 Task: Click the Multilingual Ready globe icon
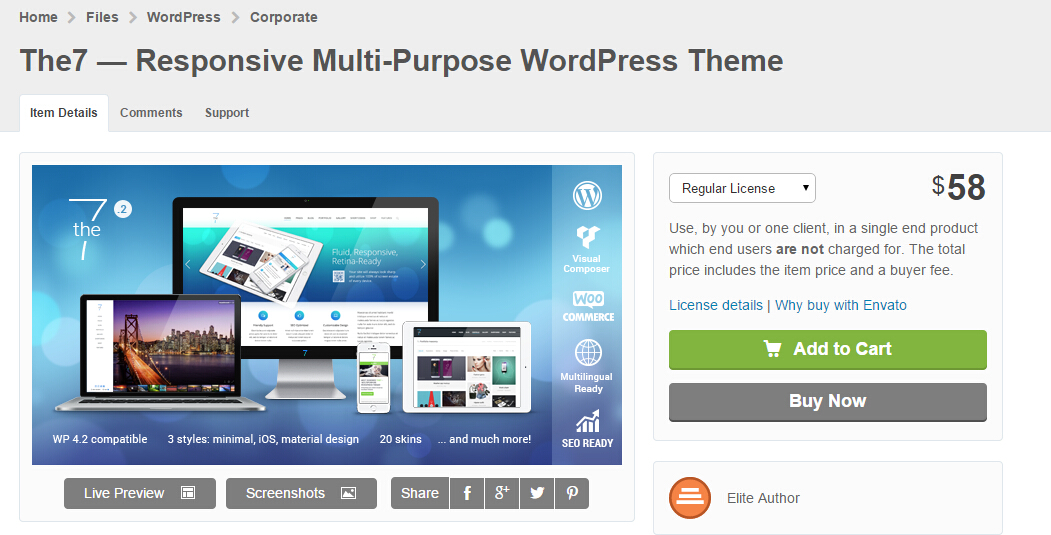587,353
